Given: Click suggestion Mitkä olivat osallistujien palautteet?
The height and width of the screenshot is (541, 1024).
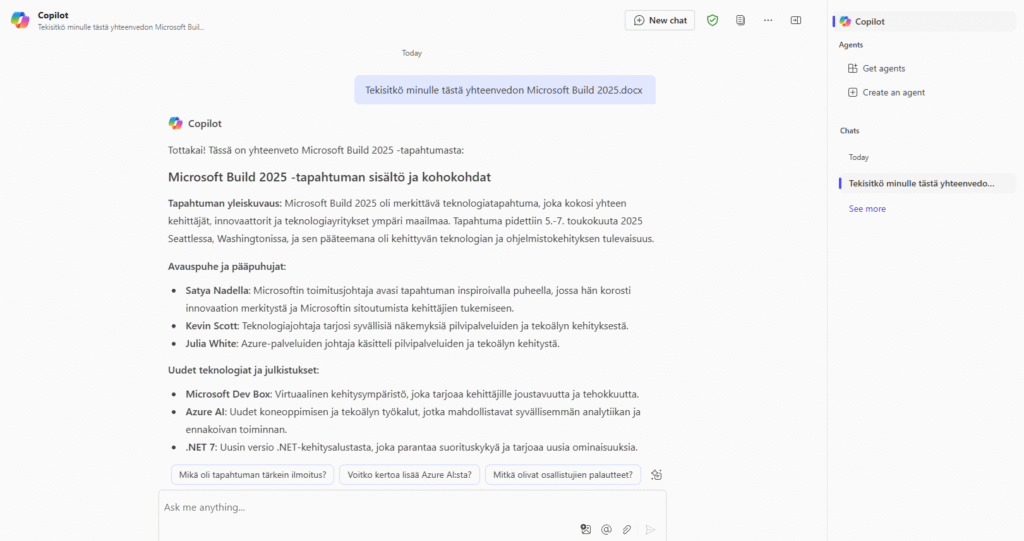Looking at the screenshot, I should tap(563, 474).
